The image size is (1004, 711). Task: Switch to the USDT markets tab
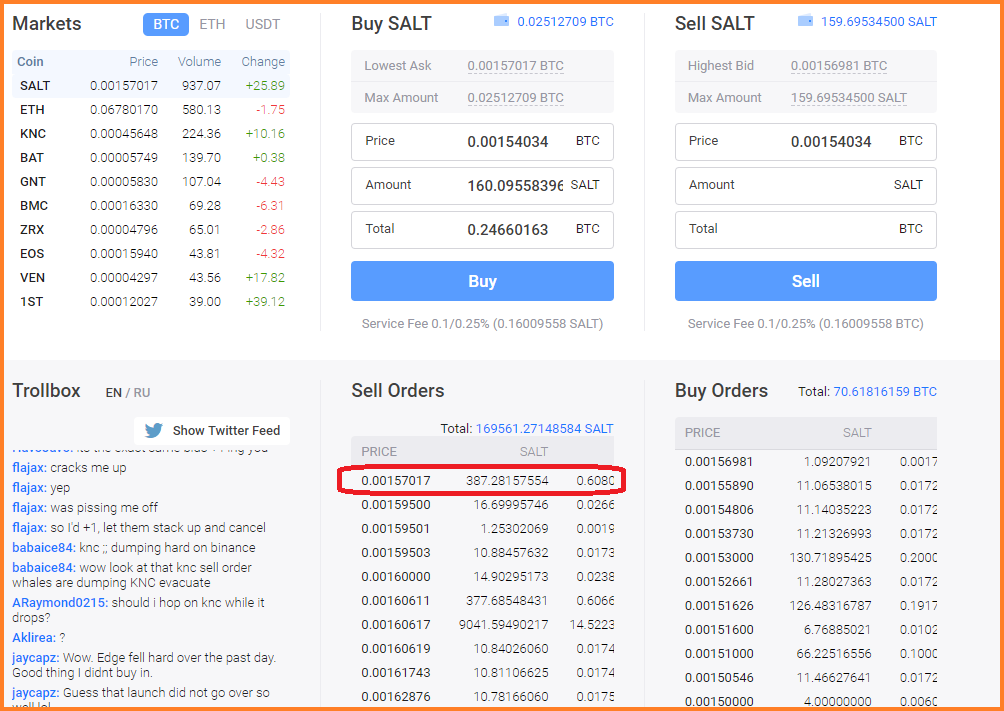(263, 24)
